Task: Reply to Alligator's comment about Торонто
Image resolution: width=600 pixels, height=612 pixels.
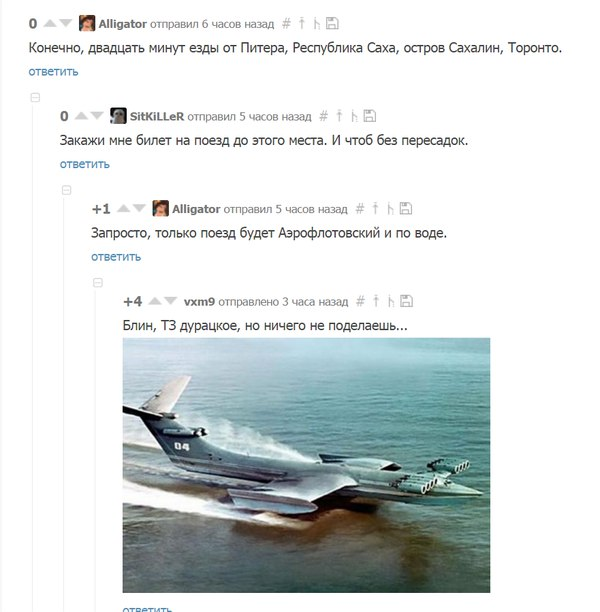Action: (x=53, y=72)
